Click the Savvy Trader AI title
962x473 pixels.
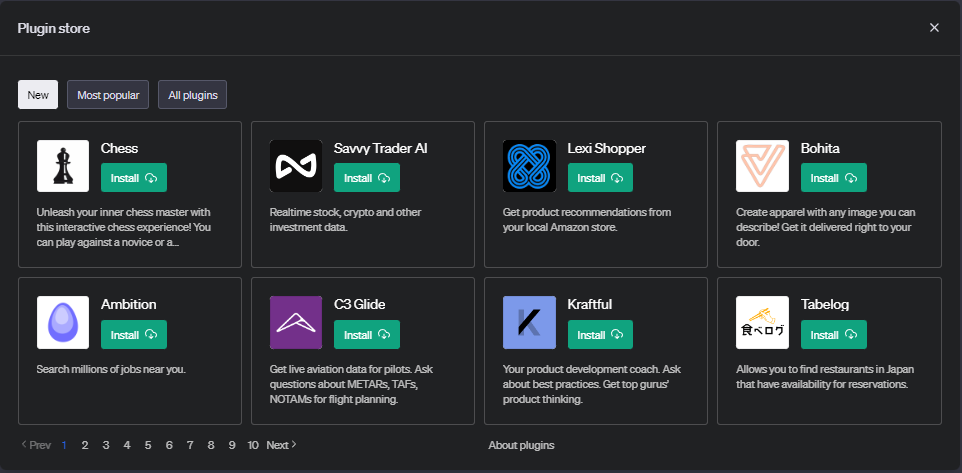click(x=381, y=148)
